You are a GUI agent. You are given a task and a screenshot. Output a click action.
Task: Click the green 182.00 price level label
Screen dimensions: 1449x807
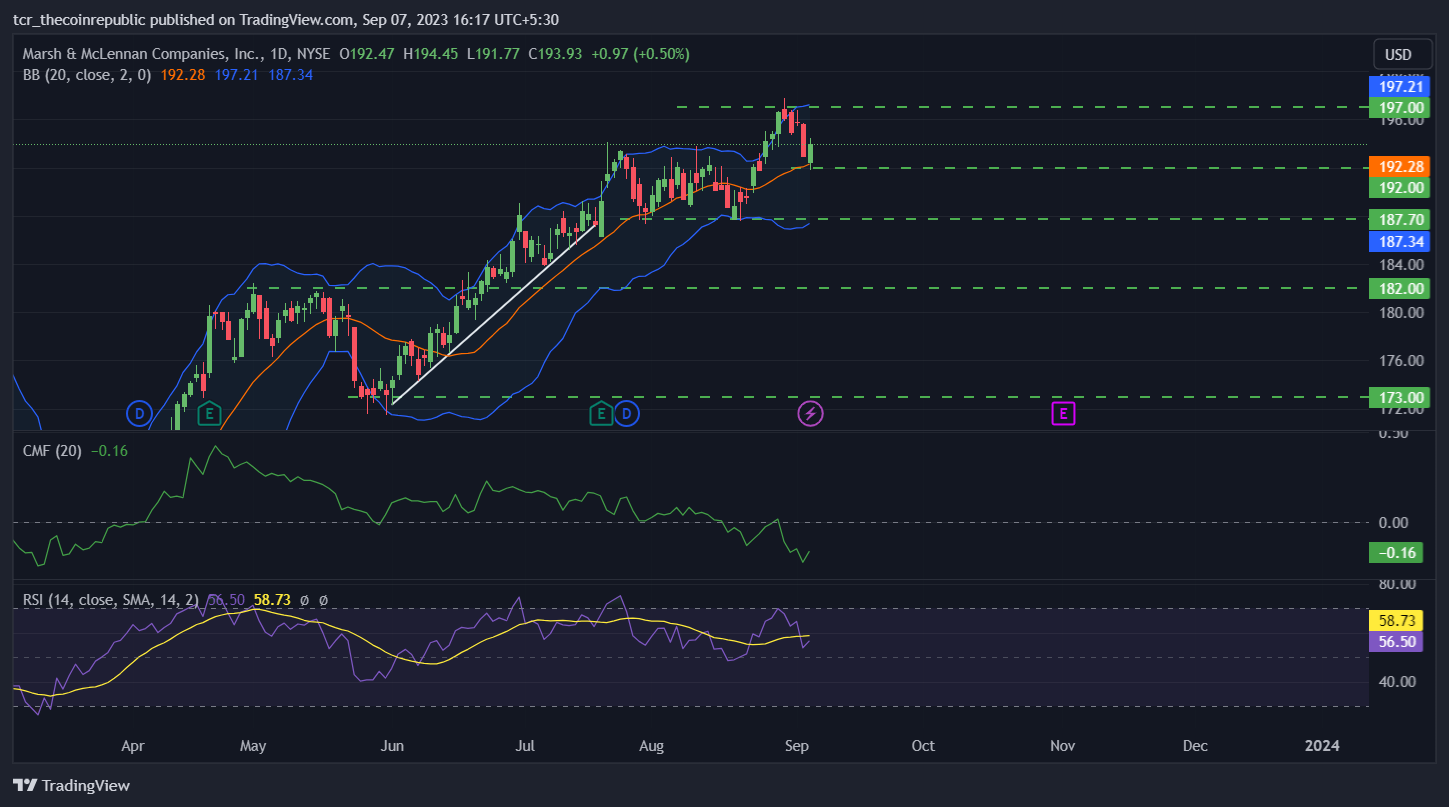pos(1399,288)
